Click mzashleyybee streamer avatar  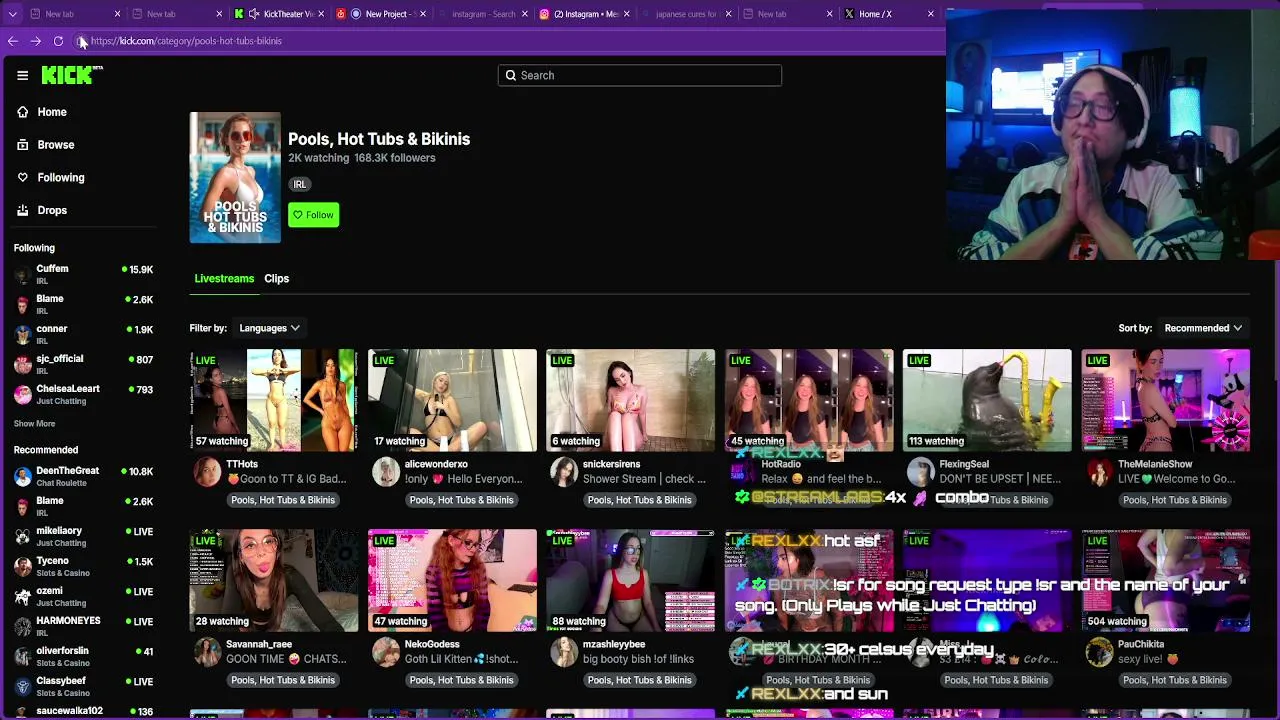tap(563, 652)
